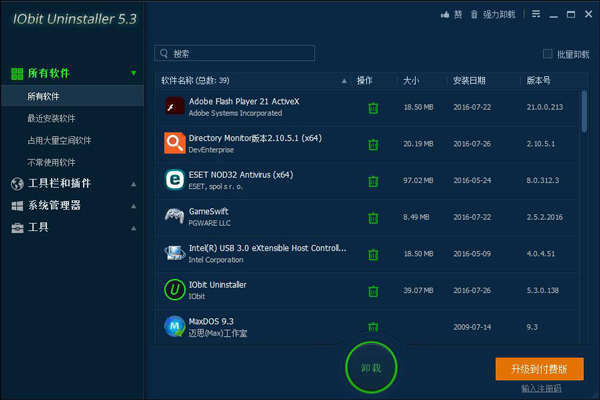Click the PGWARE LLC publisher text
Screen dimensions: 600x400
pyautogui.click(x=210, y=223)
